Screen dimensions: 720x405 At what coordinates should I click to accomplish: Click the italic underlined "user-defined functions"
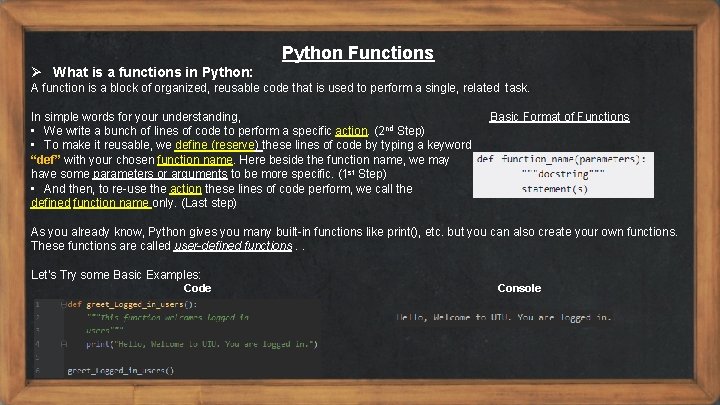[233, 246]
